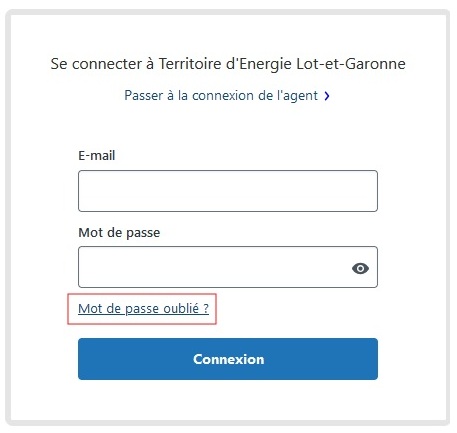Open the 'Mot de passe oublié ?' link

click(143, 309)
